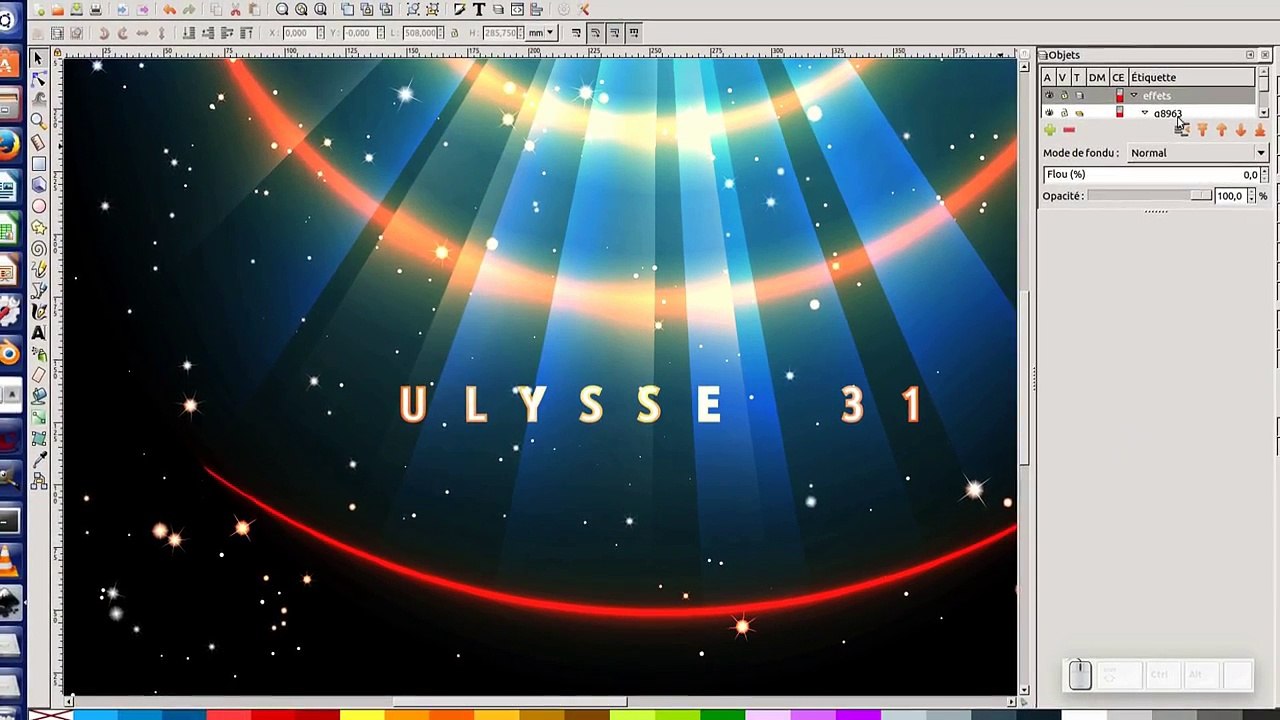Lower selection to bottom in Objets panel

click(x=1260, y=130)
